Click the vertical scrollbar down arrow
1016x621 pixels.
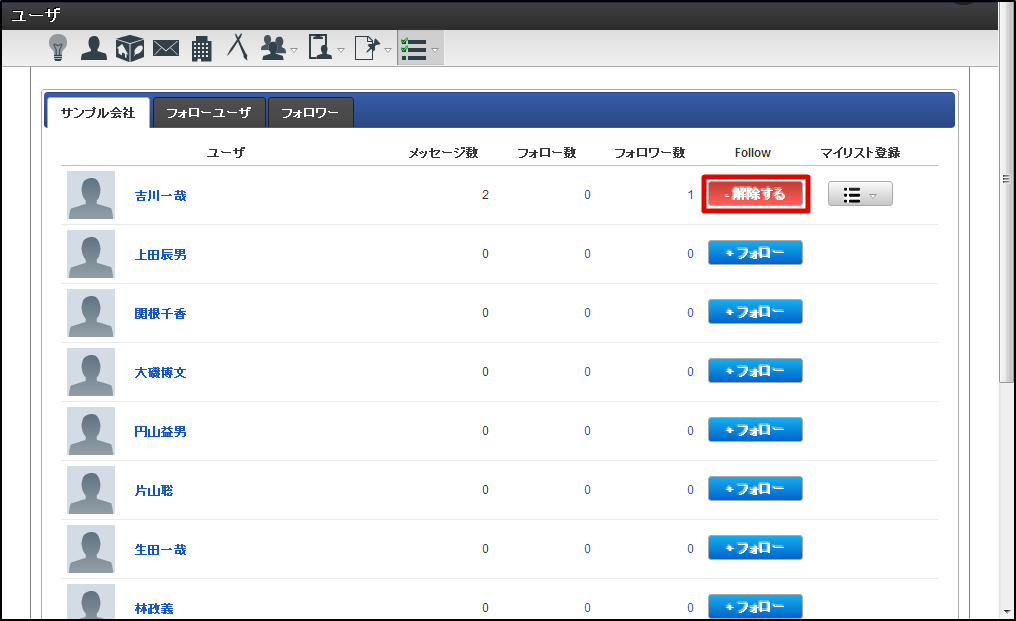coord(1006,610)
